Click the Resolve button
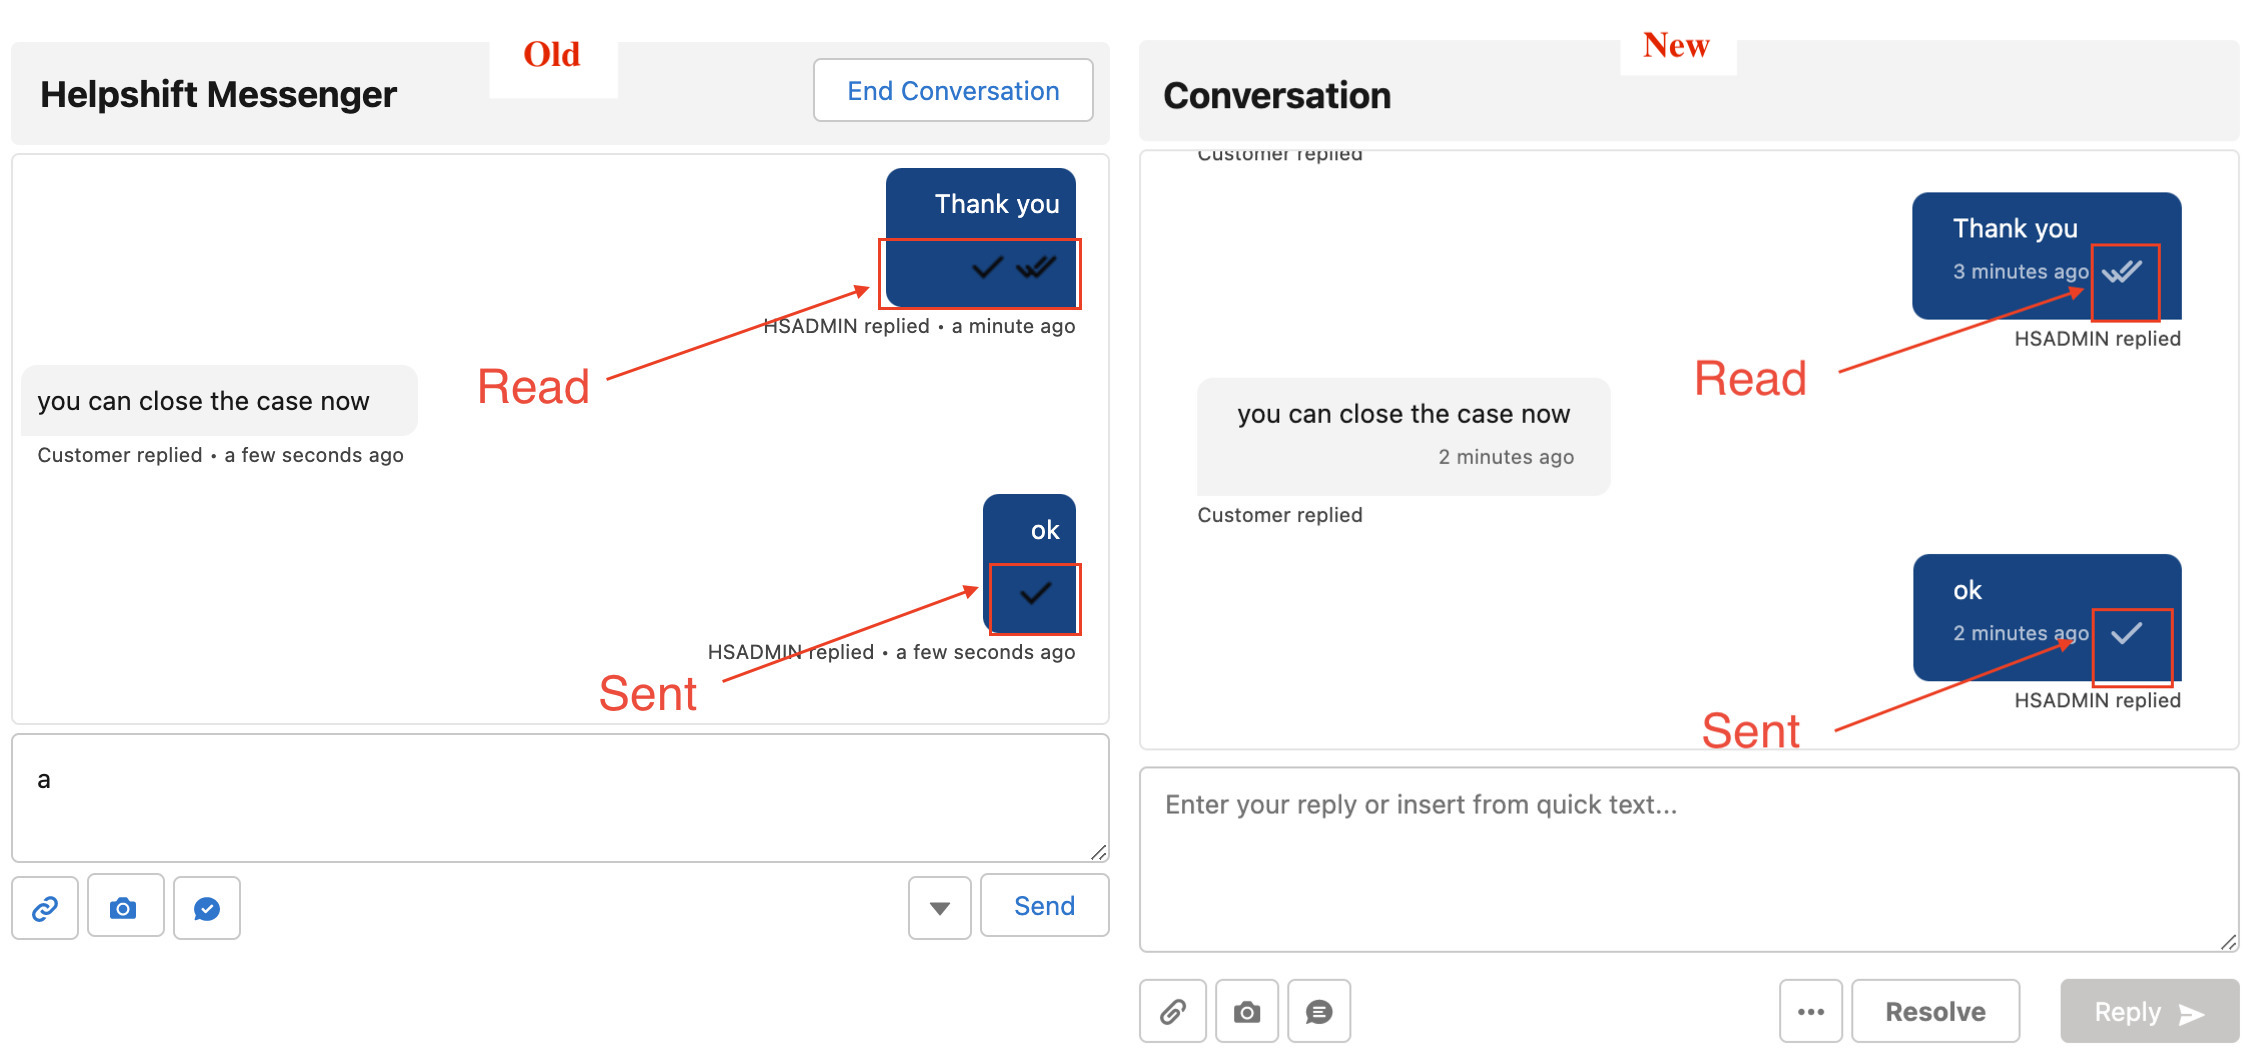This screenshot has height=1058, width=2258. 1935,1012
